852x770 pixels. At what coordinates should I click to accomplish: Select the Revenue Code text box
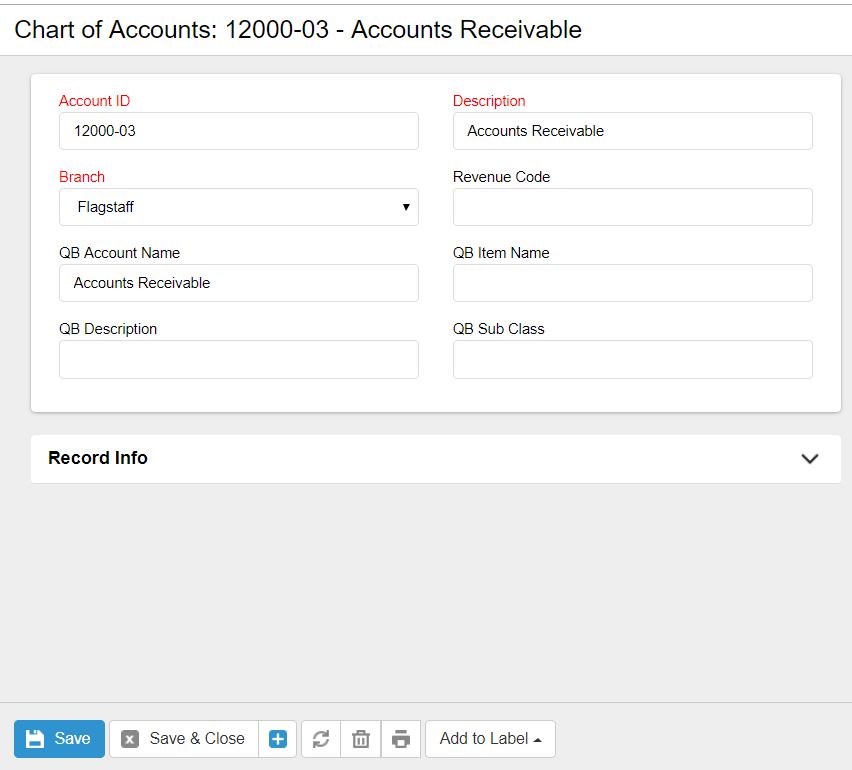coord(632,207)
